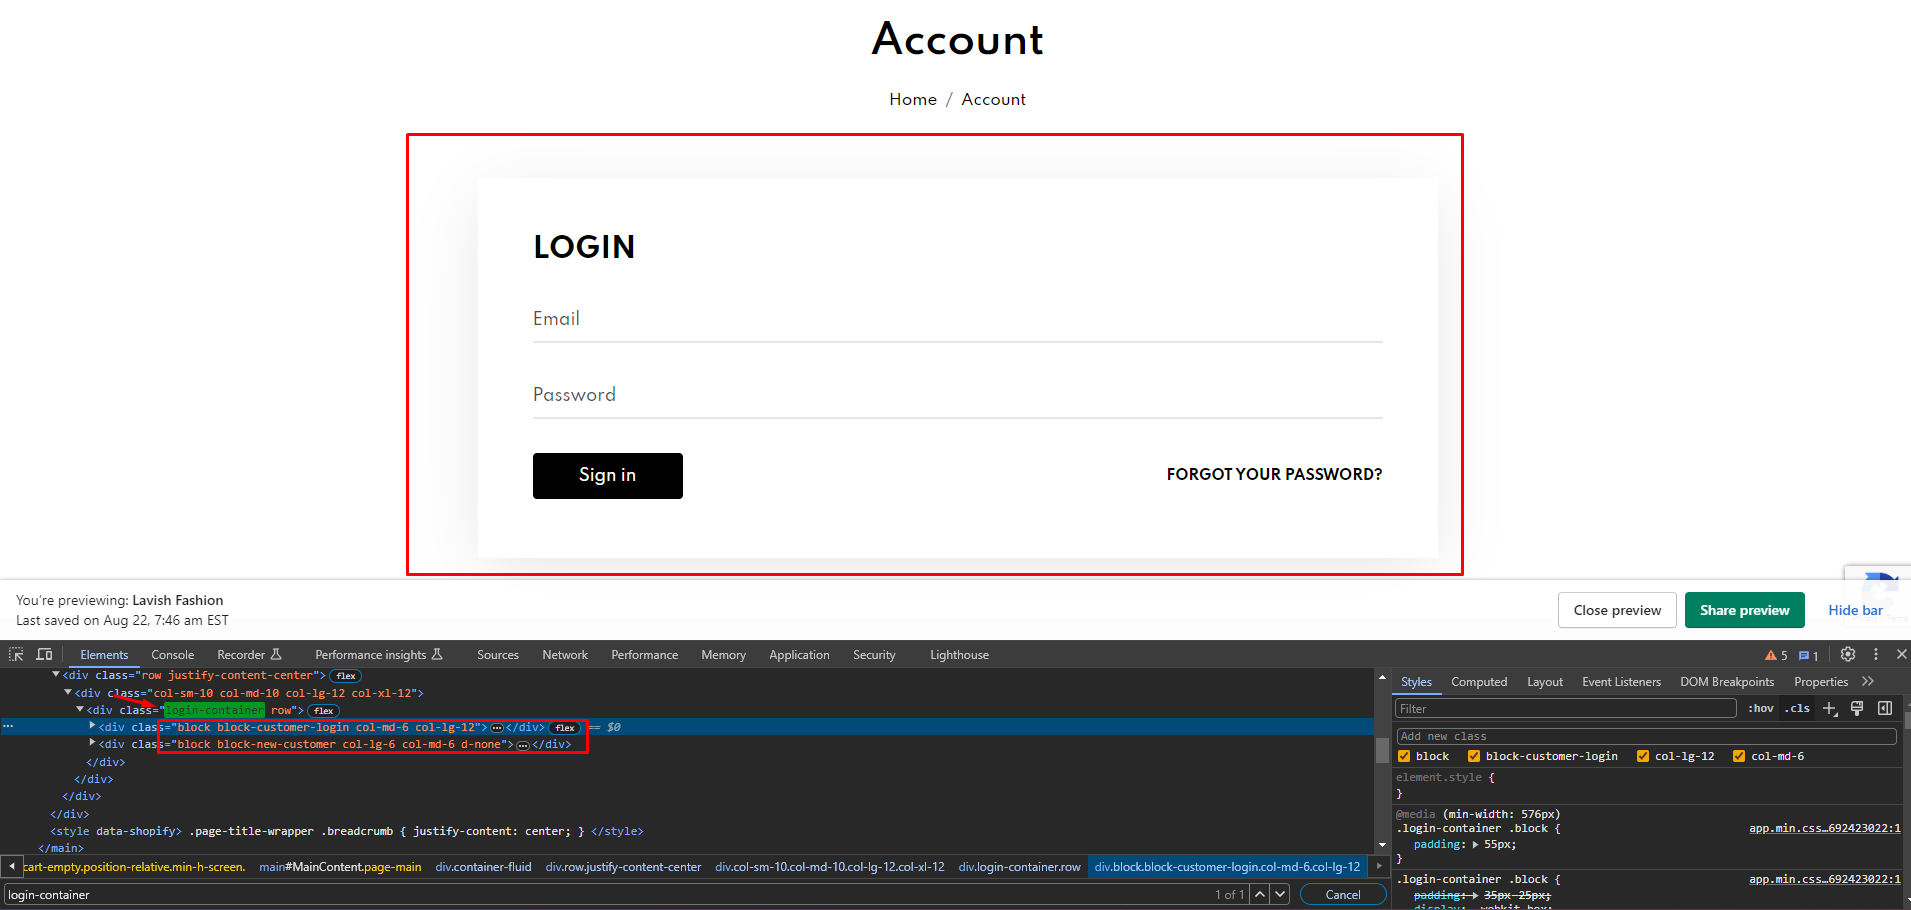The image size is (1911, 910).
Task: Cancel the DevTools element search
Action: point(1342,894)
